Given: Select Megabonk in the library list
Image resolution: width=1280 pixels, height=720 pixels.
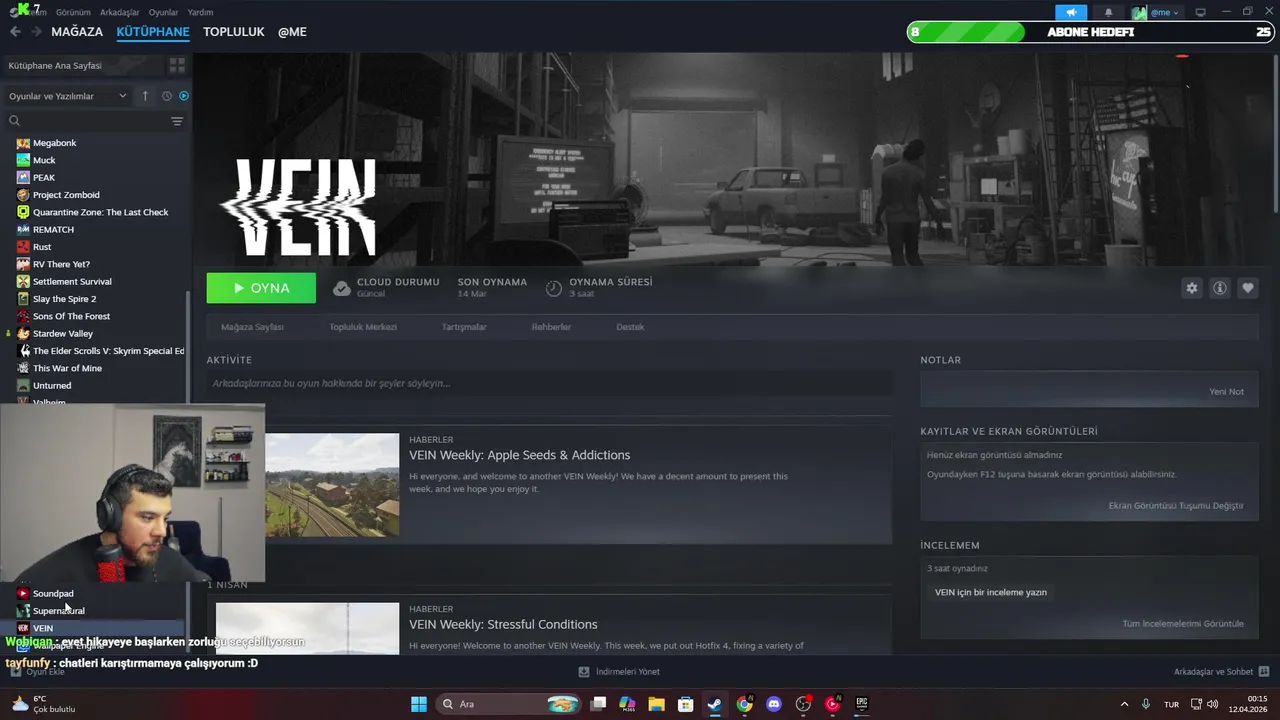Looking at the screenshot, I should [54, 143].
